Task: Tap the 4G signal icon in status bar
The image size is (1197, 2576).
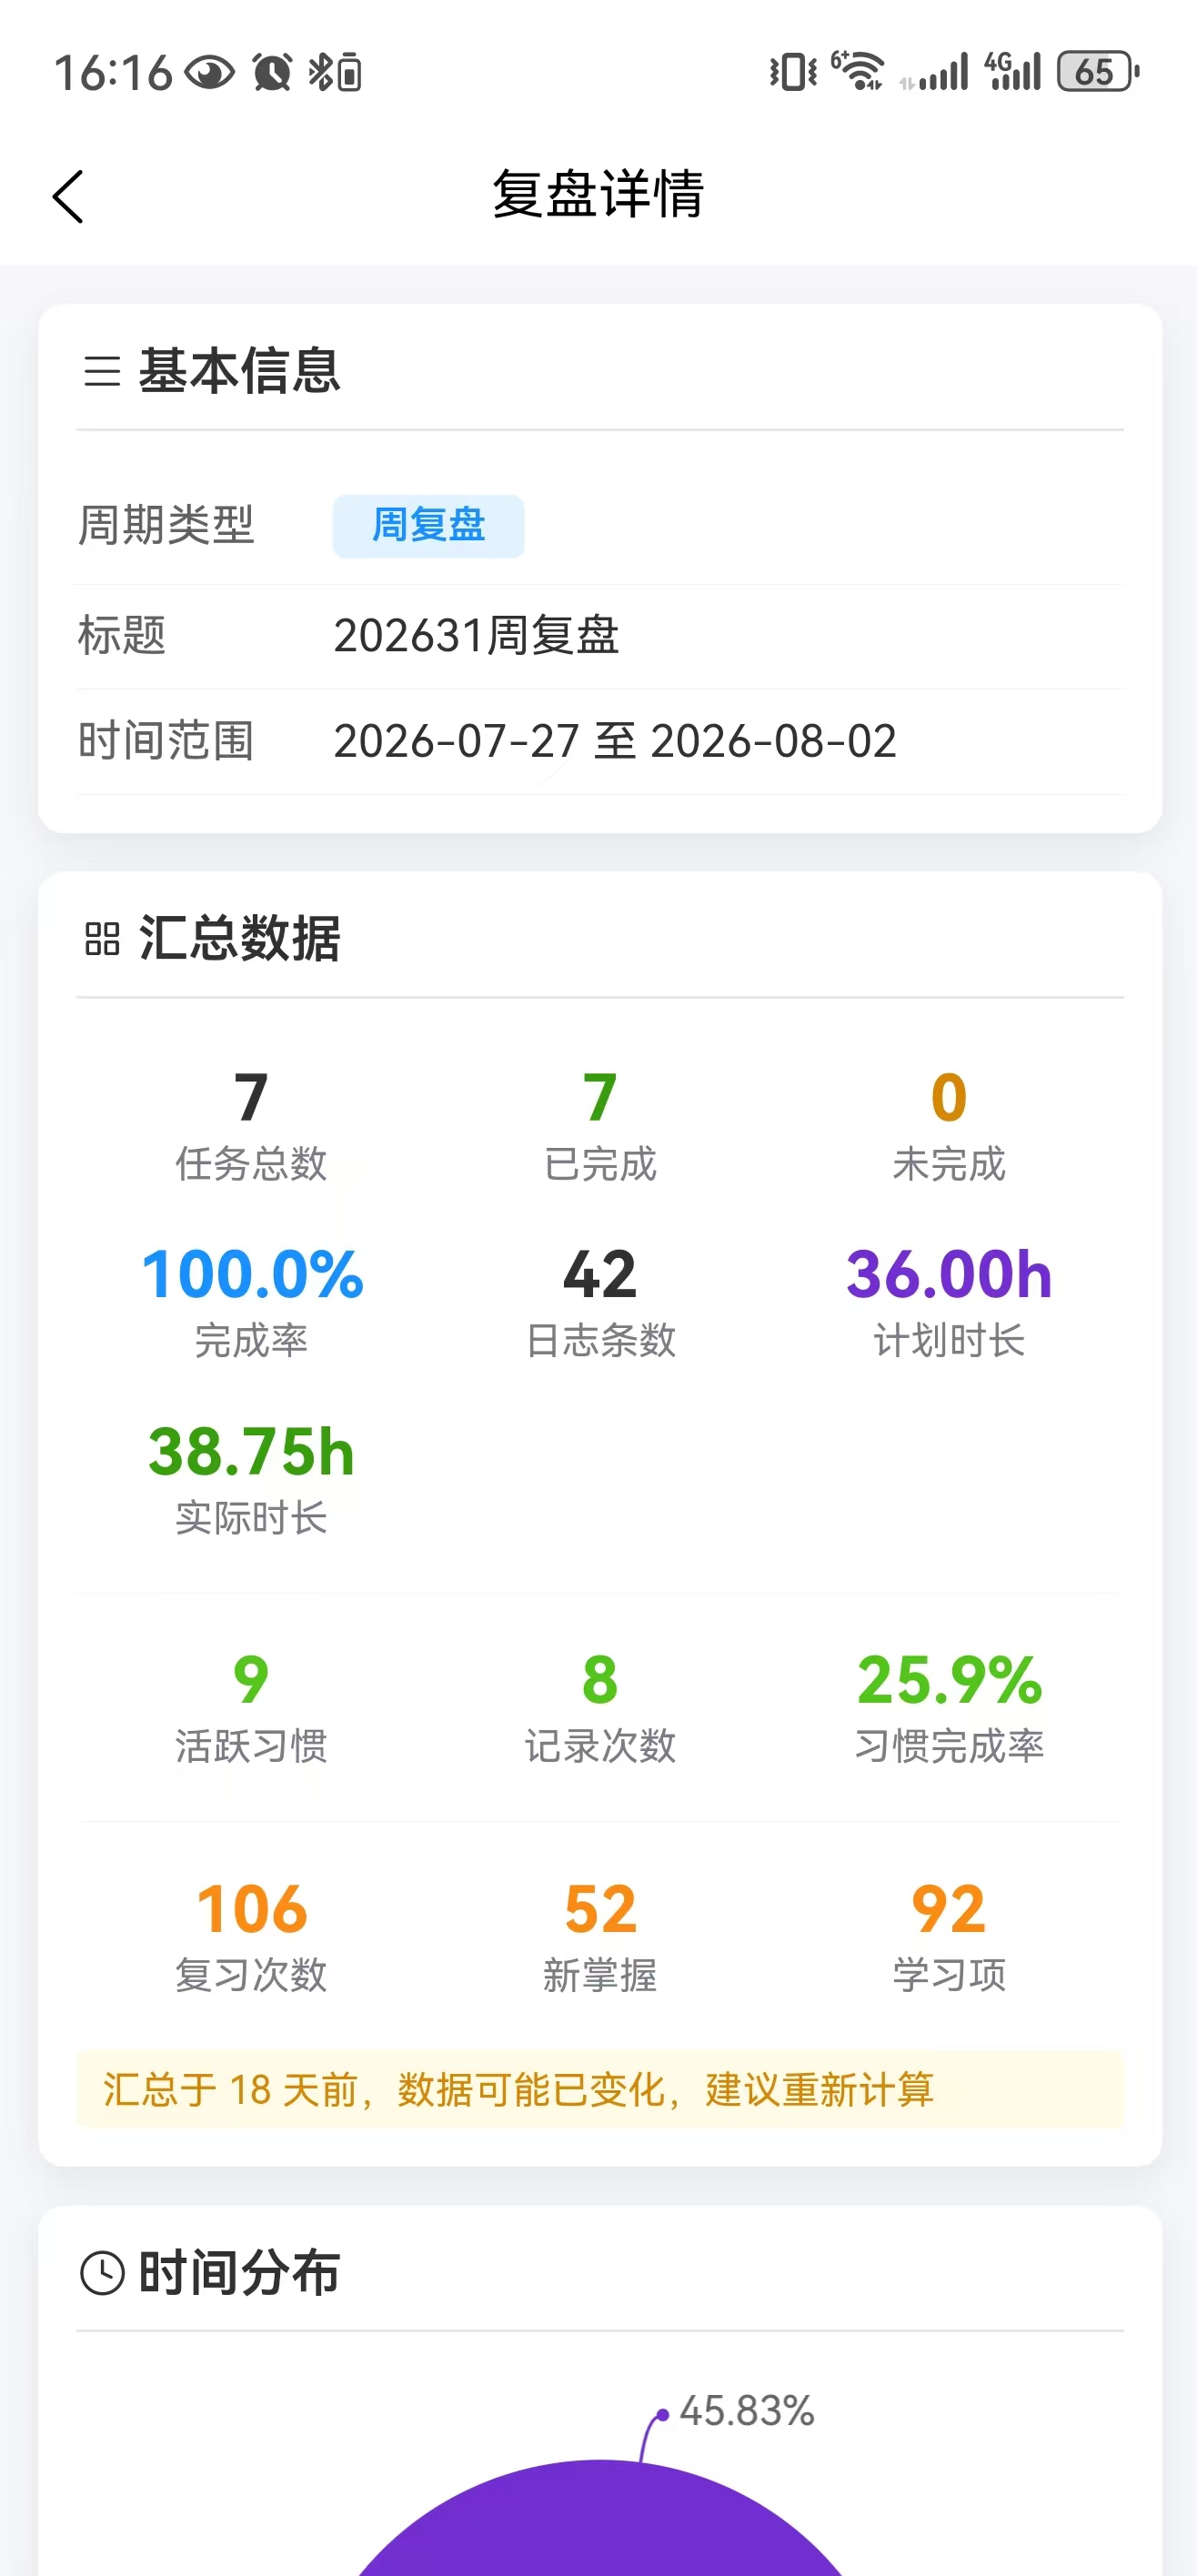Action: (1013, 71)
